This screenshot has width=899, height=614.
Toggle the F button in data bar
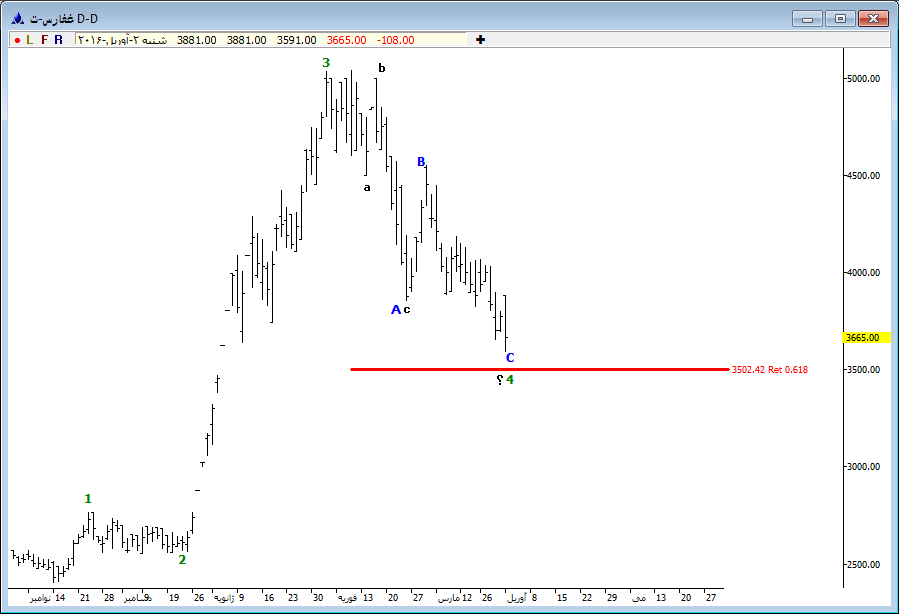click(44, 40)
